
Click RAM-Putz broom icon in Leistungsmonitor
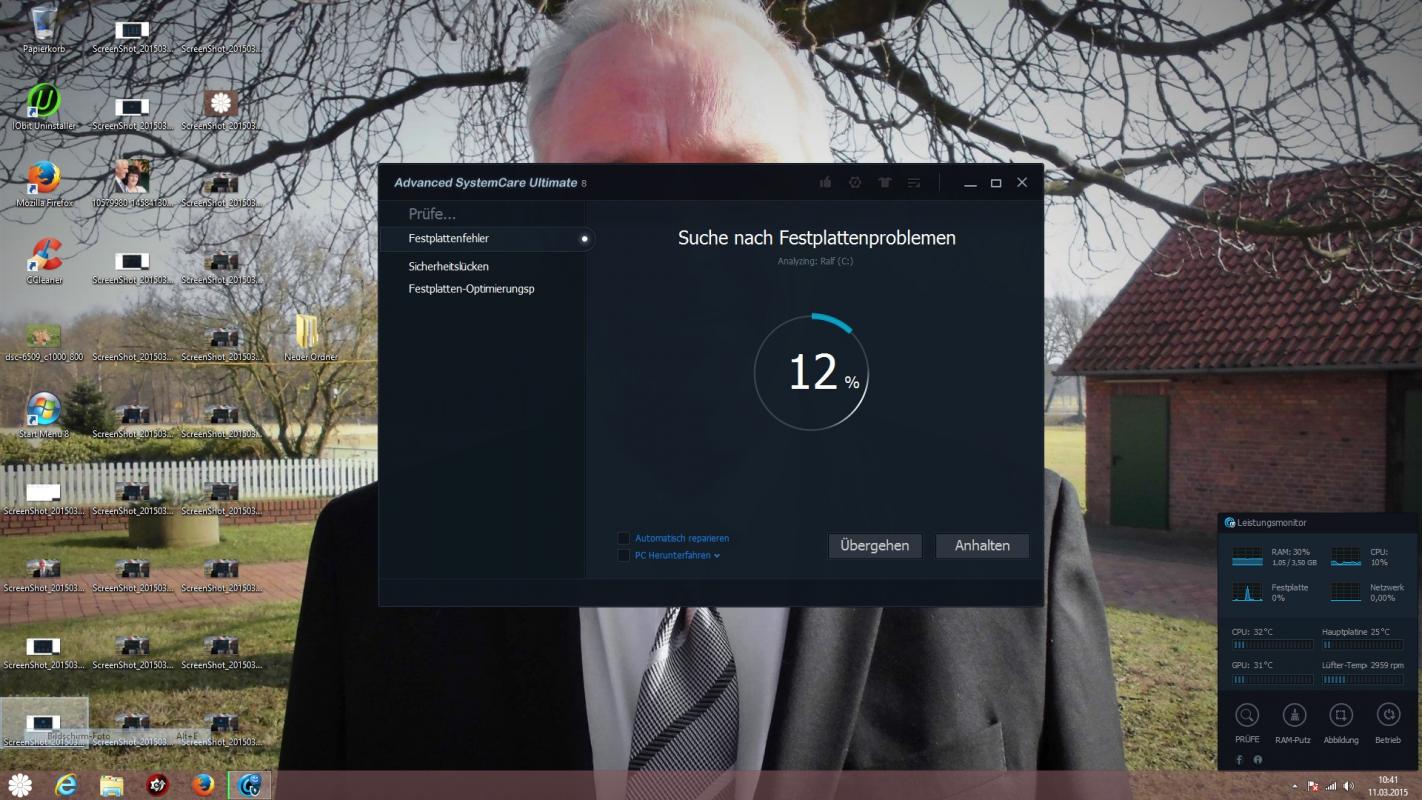pyautogui.click(x=1294, y=715)
